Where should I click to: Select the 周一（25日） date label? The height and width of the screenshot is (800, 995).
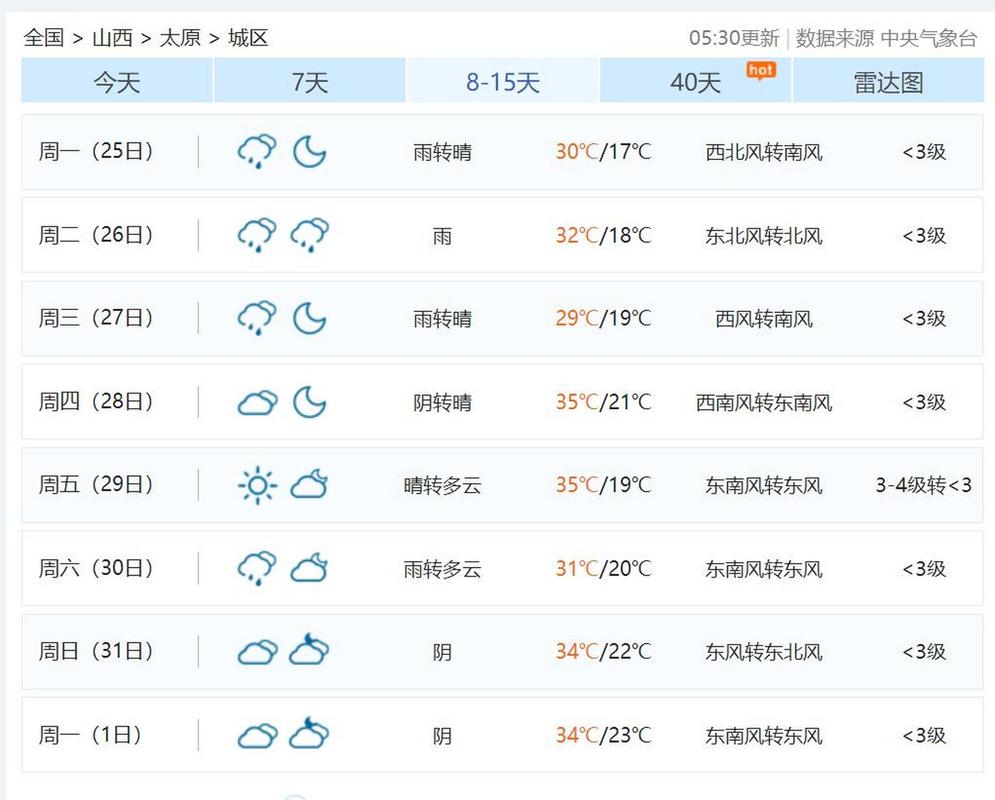[96, 151]
